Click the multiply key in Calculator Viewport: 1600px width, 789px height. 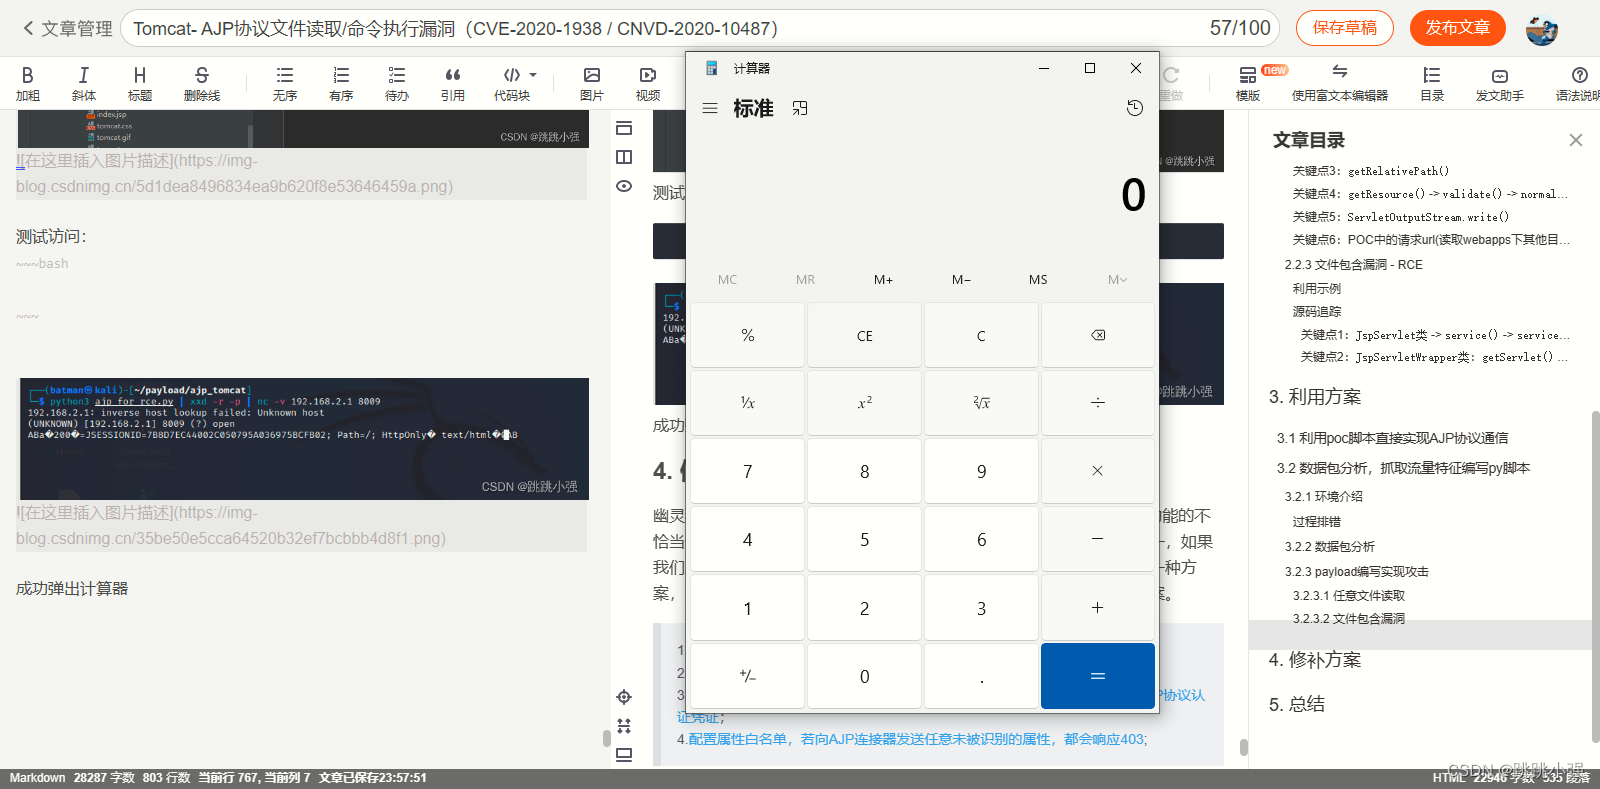click(x=1098, y=471)
